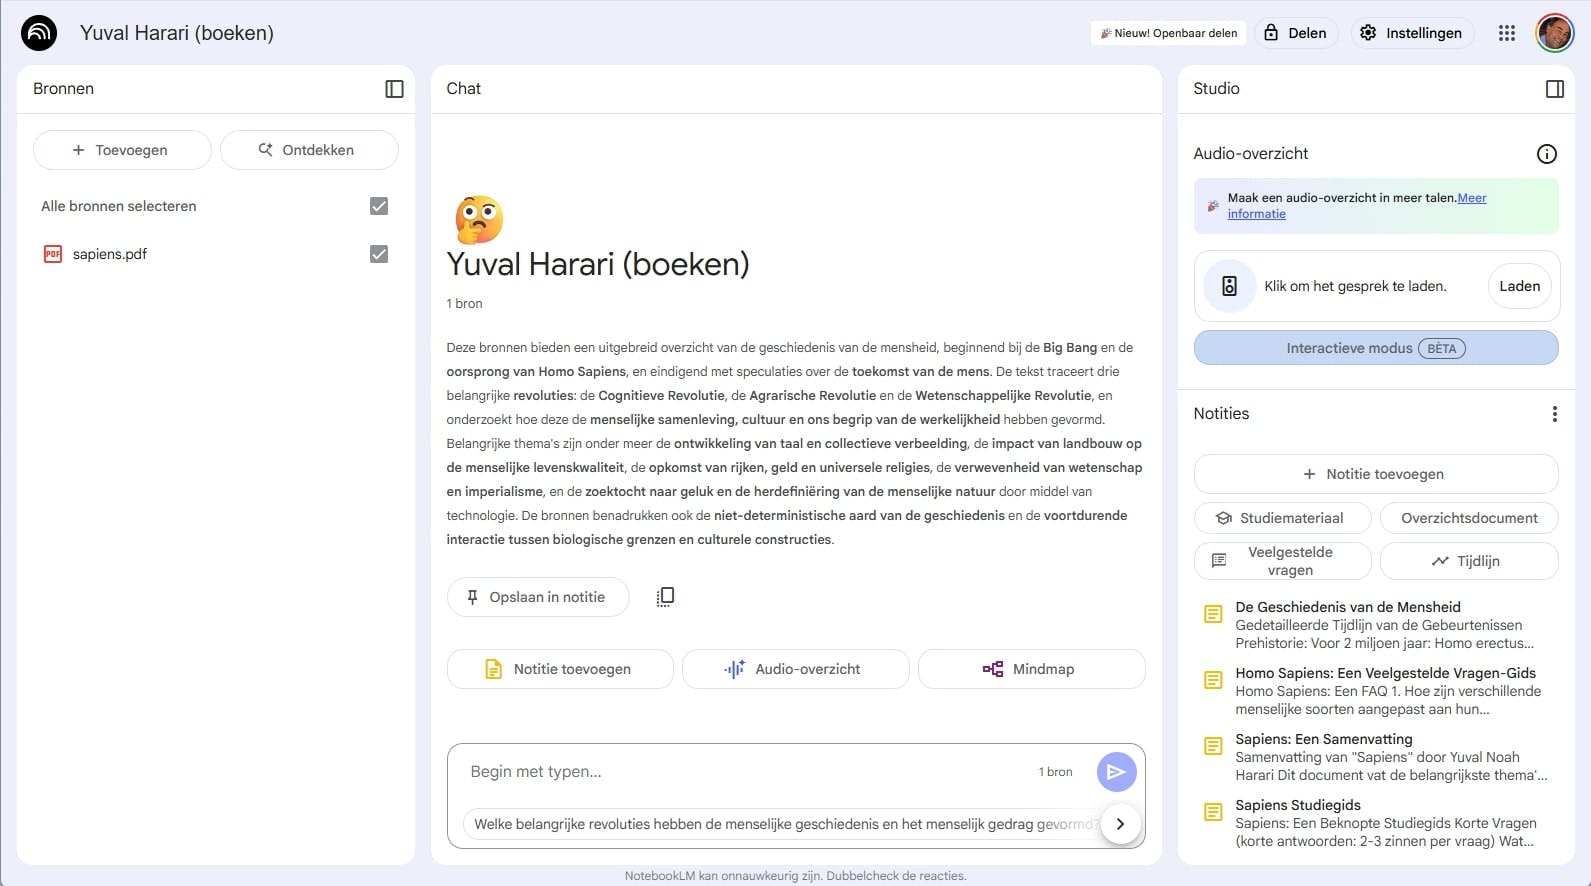Click the notebook title 'Yuval Harari (boeken)' in header
The width and height of the screenshot is (1591, 886).
[177, 33]
